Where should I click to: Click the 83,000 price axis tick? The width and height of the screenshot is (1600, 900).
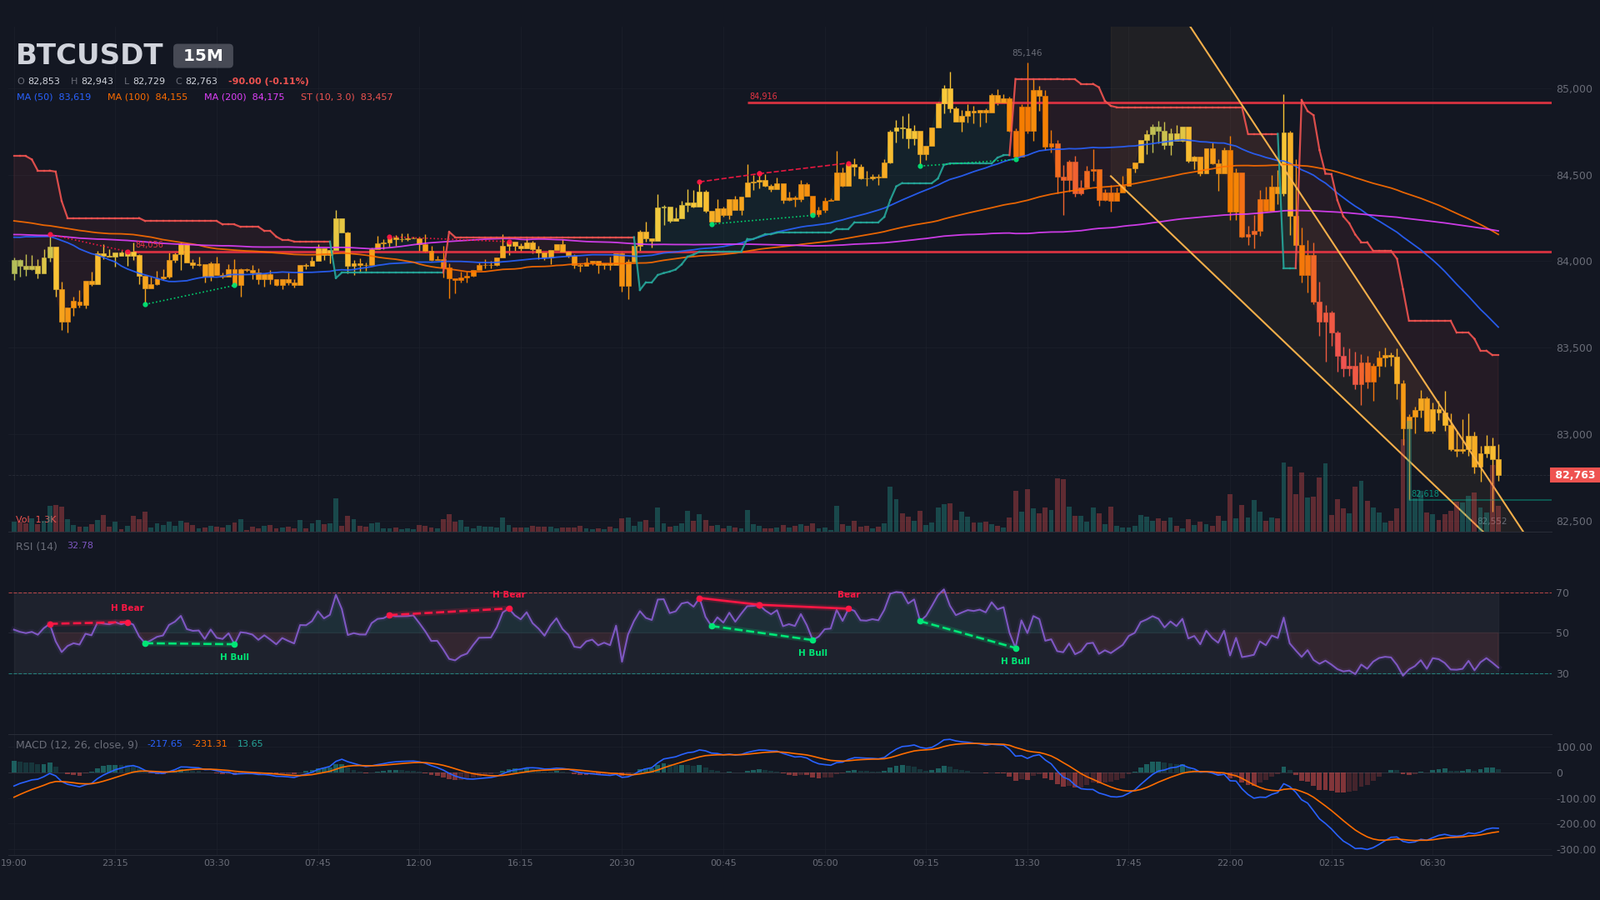click(1575, 435)
